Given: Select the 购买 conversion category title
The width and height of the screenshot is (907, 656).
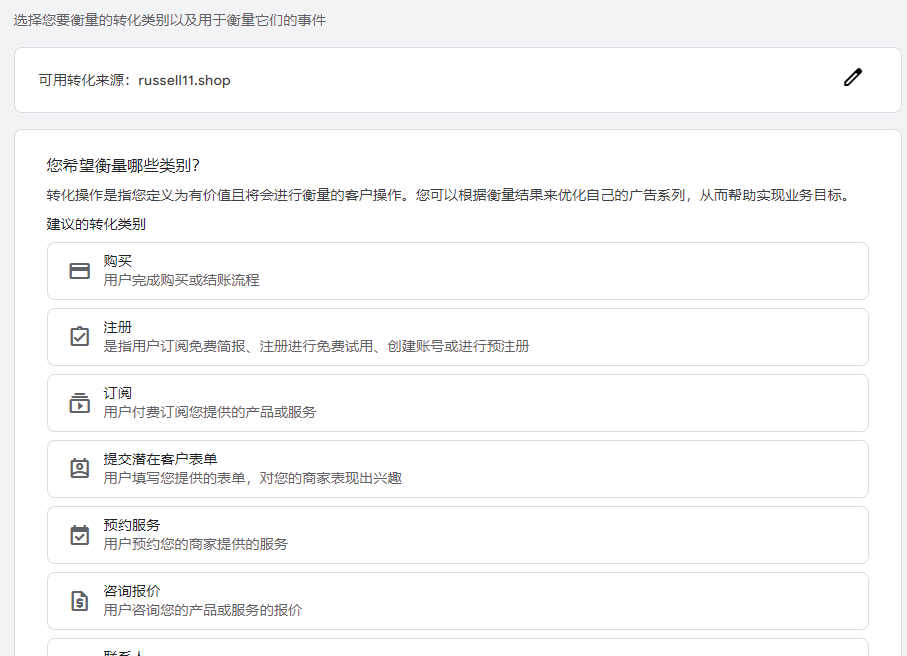Looking at the screenshot, I should point(118,261).
